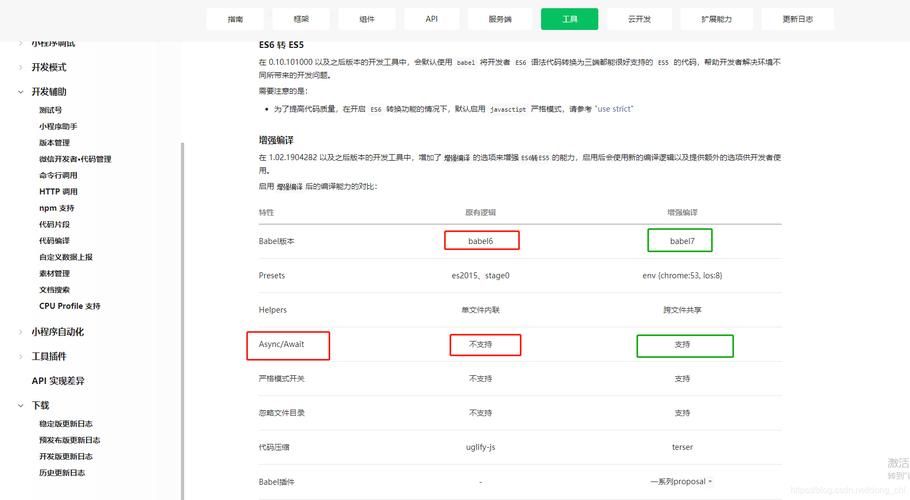The image size is (910, 500).
Task: Go to the 组件 tab
Action: click(x=367, y=19)
